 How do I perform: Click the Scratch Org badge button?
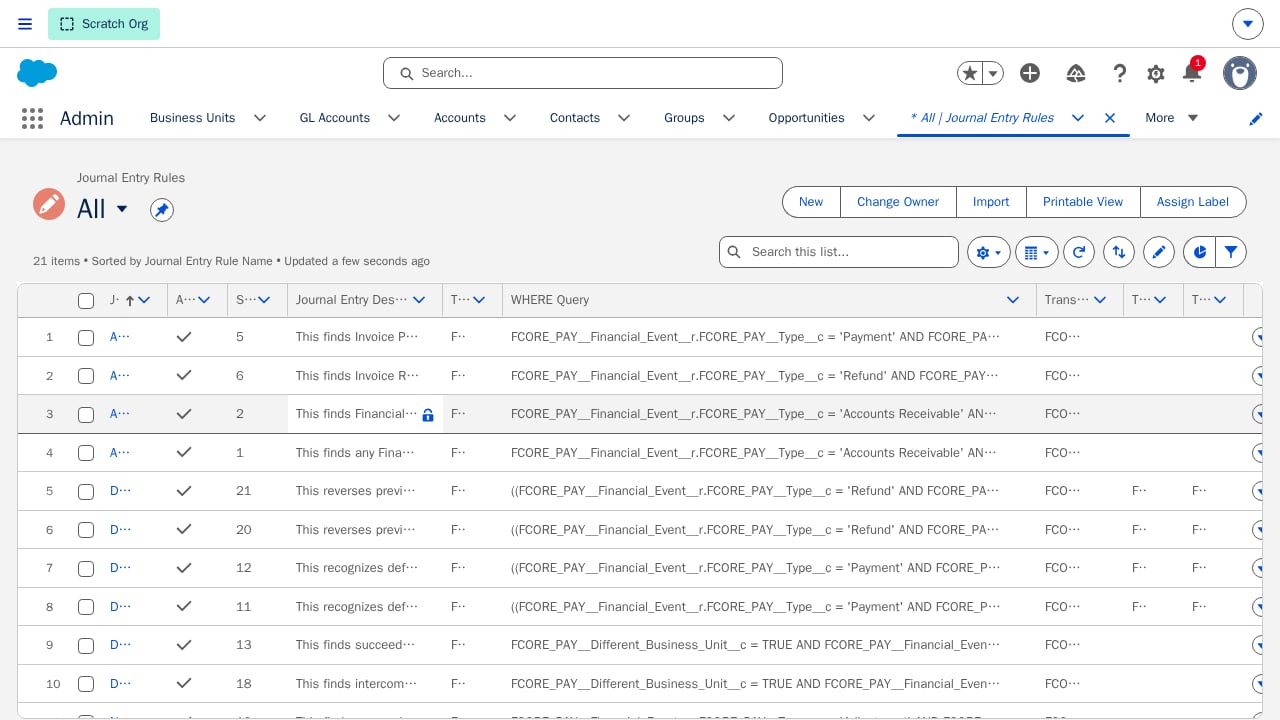tap(104, 24)
